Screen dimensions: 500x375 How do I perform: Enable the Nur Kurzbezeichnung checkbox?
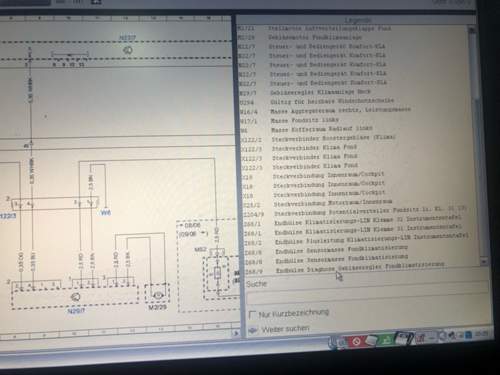click(252, 315)
